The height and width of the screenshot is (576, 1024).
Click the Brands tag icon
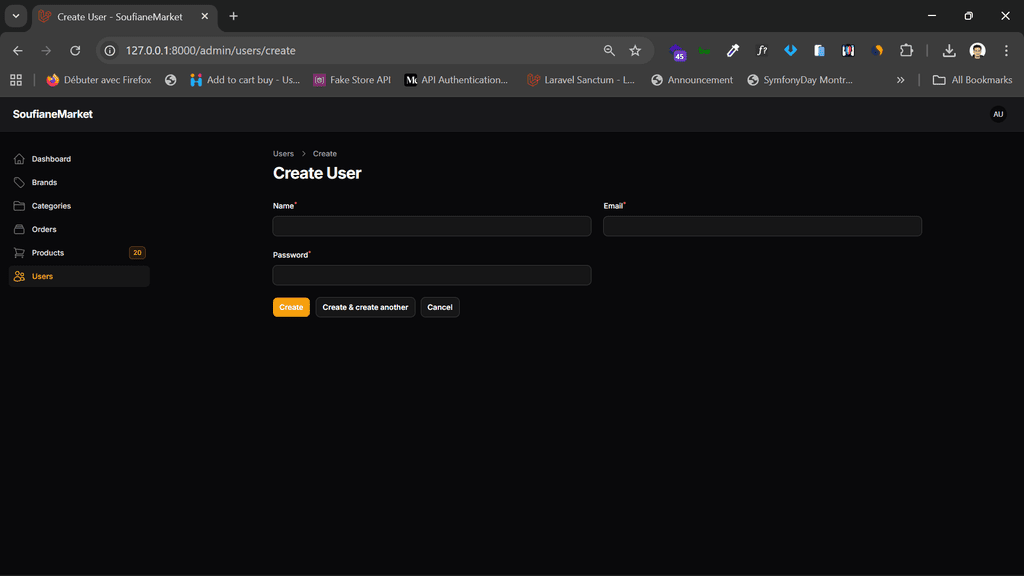19,183
